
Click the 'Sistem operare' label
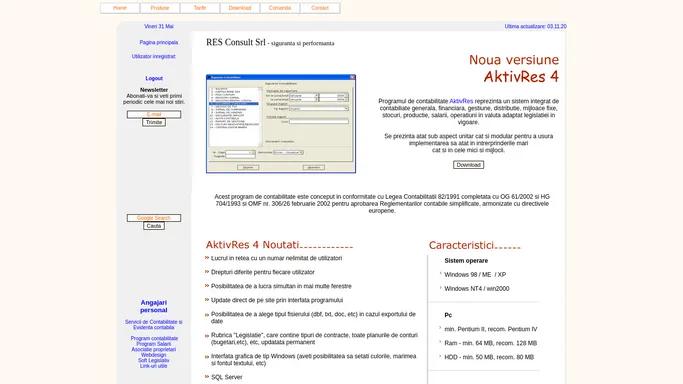pos(466,261)
